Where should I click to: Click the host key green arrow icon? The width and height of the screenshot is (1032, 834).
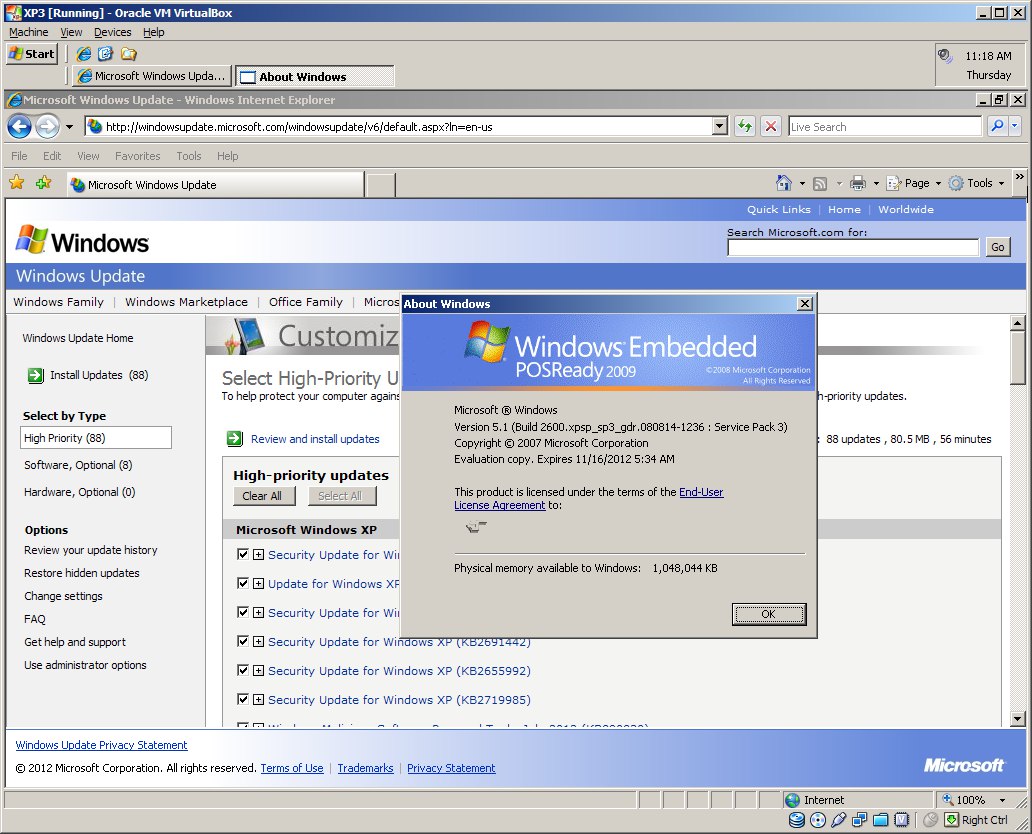click(x=951, y=820)
